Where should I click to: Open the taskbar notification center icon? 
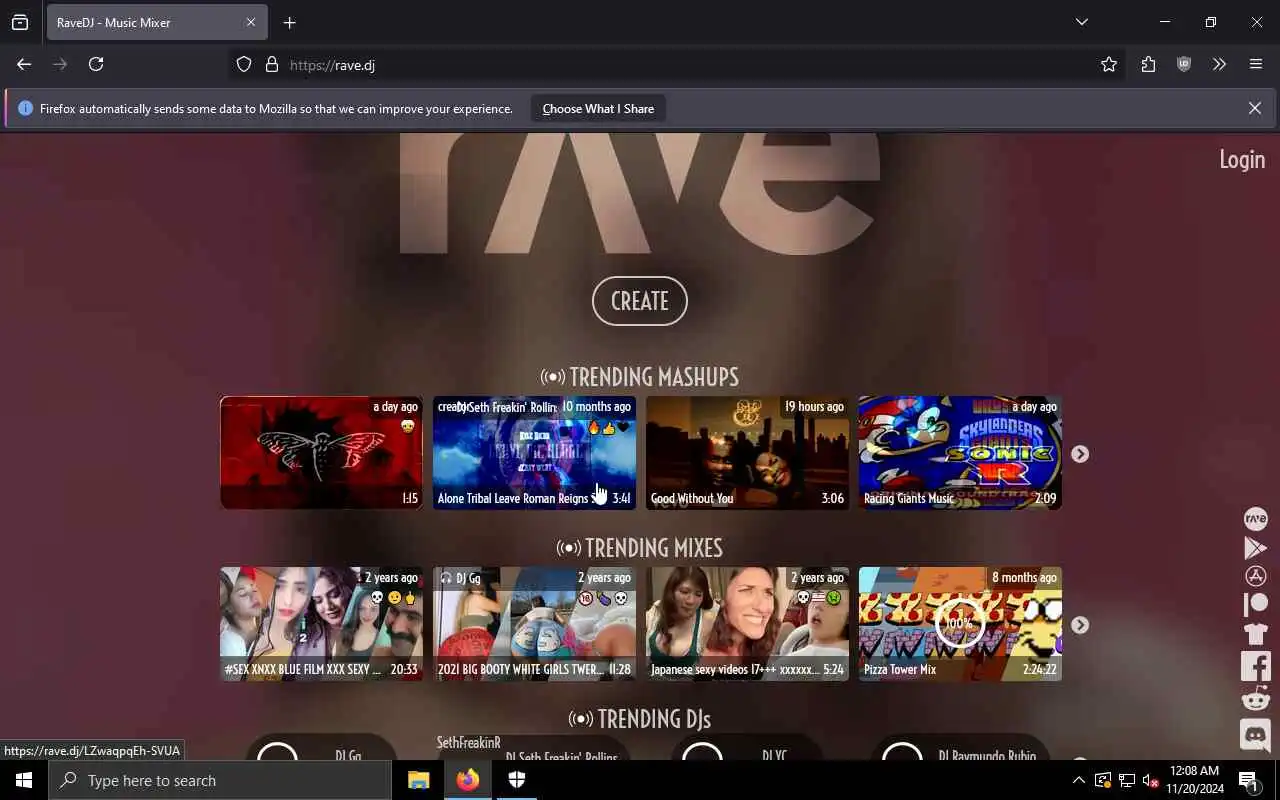click(x=1248, y=780)
